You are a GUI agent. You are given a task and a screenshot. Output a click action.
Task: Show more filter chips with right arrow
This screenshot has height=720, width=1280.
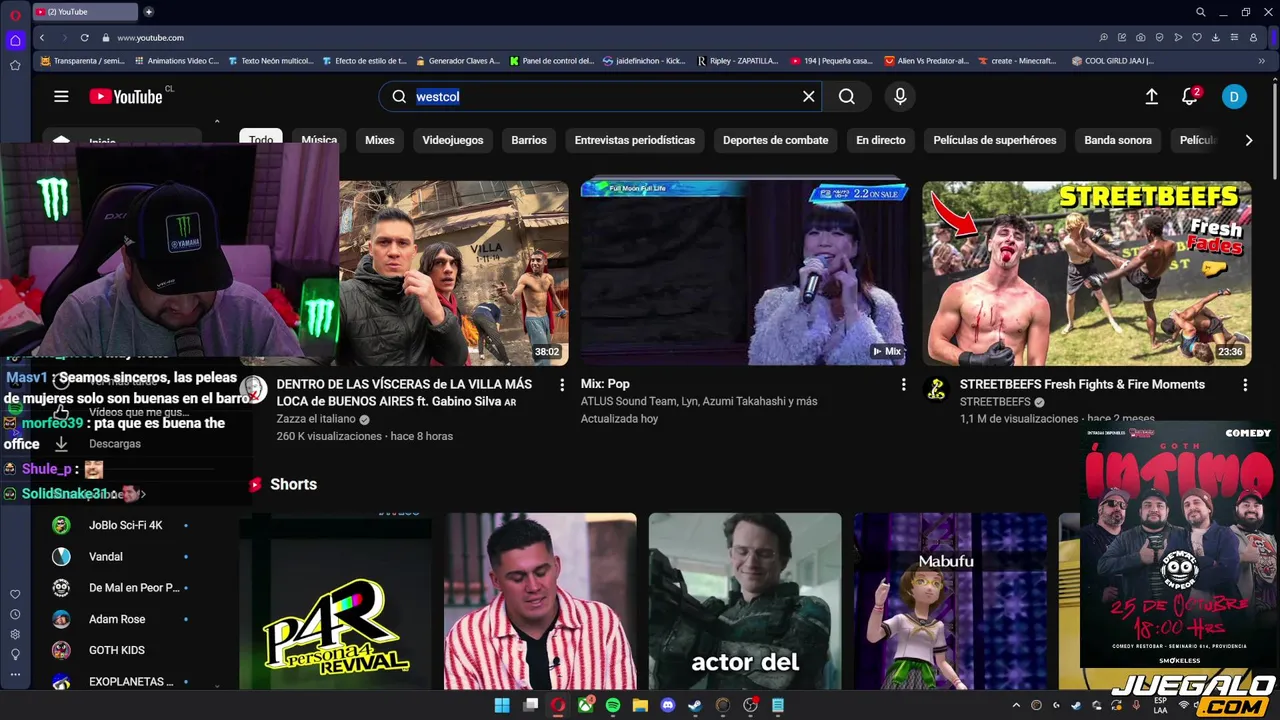click(1249, 140)
